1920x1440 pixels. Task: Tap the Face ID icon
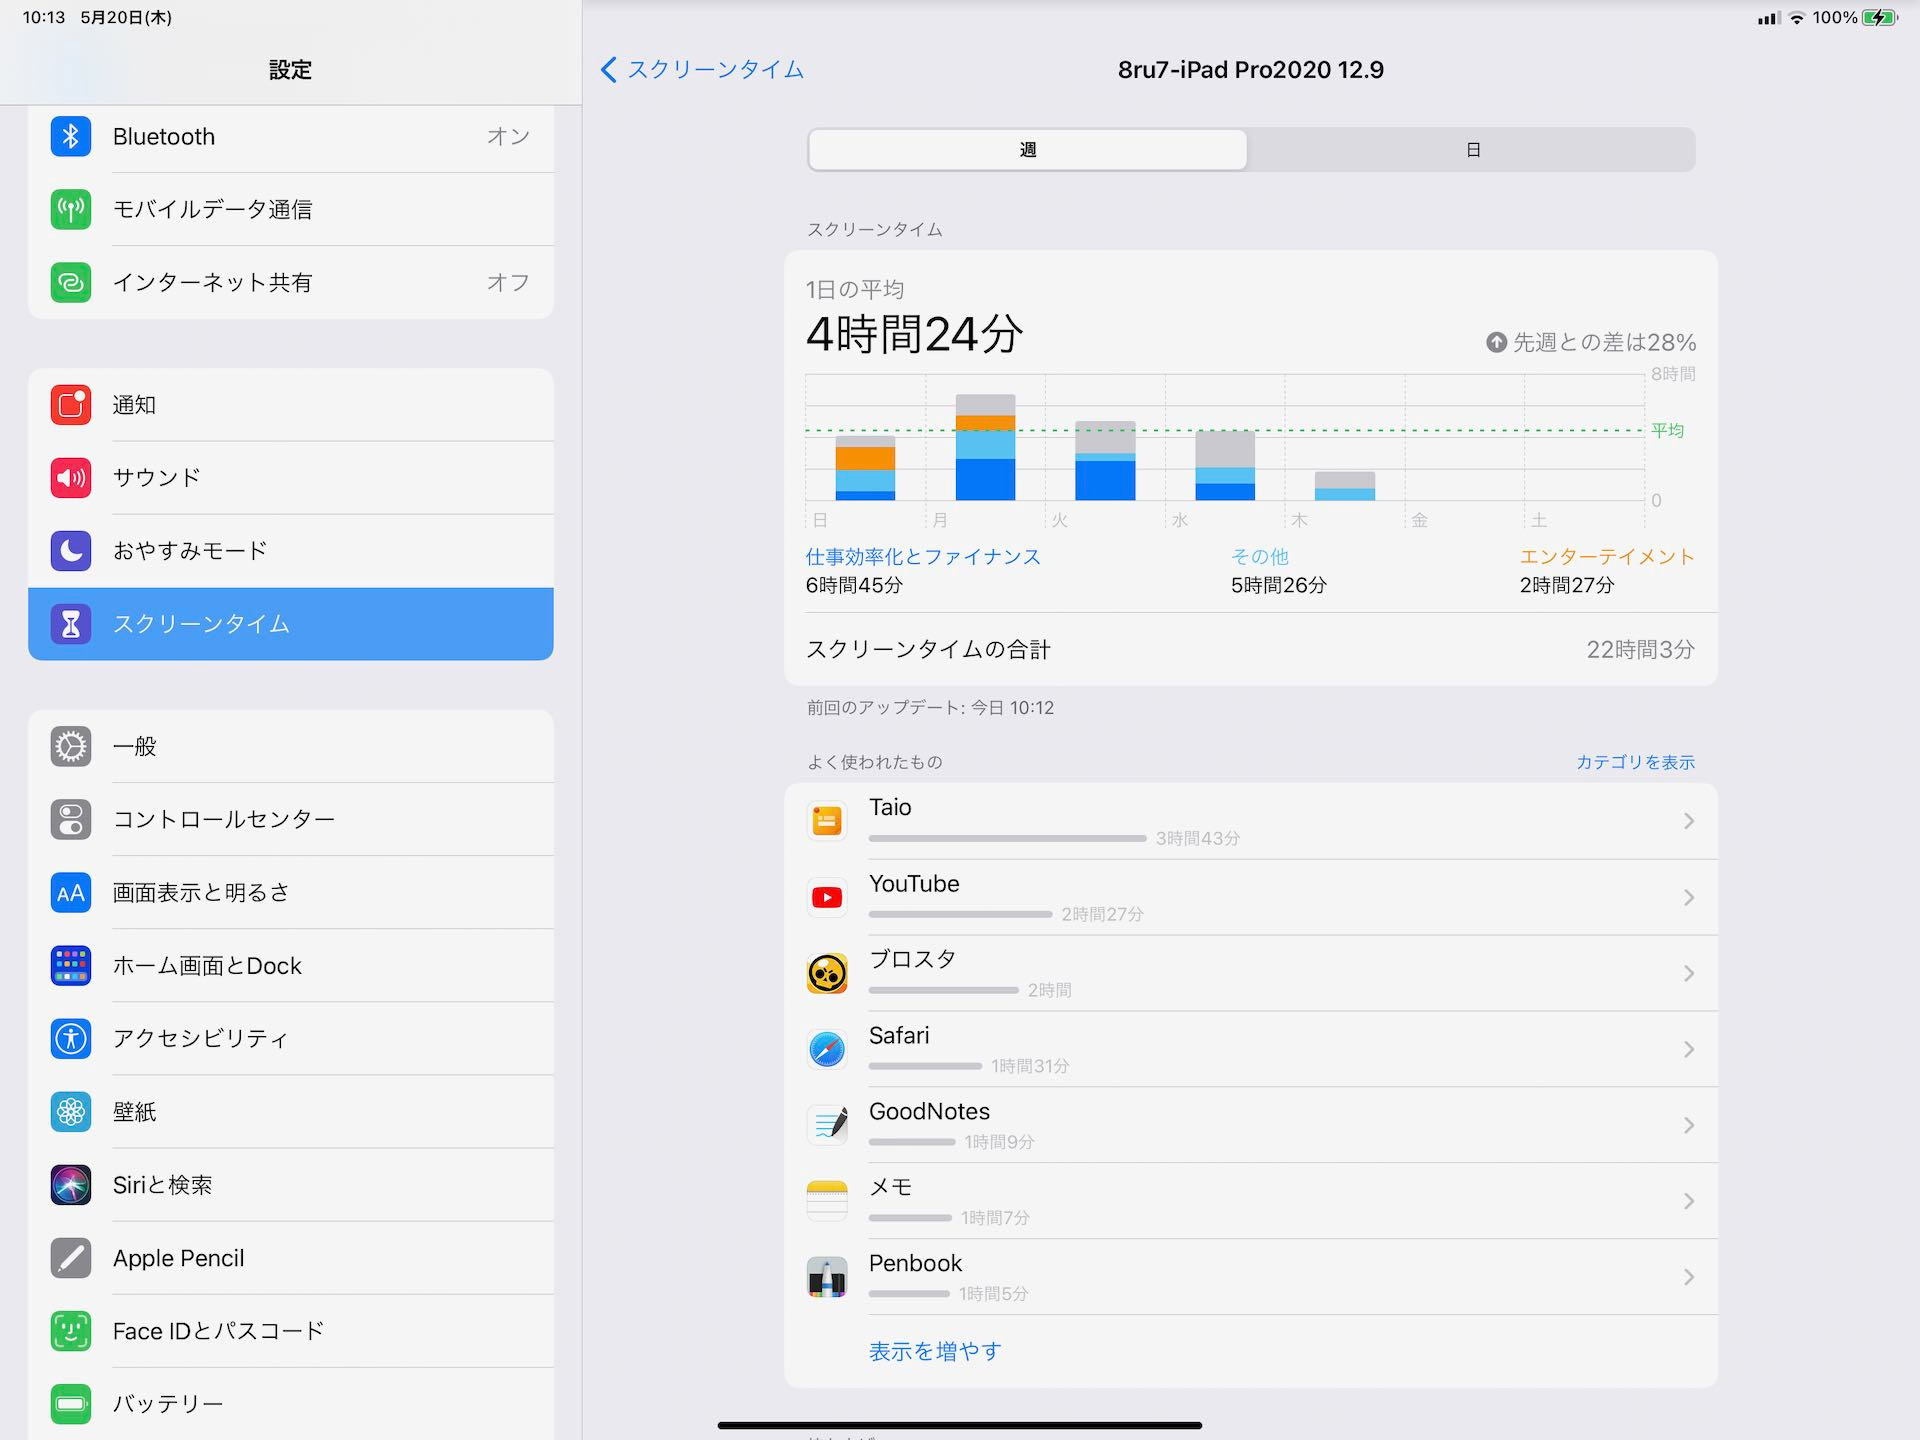click(x=71, y=1331)
